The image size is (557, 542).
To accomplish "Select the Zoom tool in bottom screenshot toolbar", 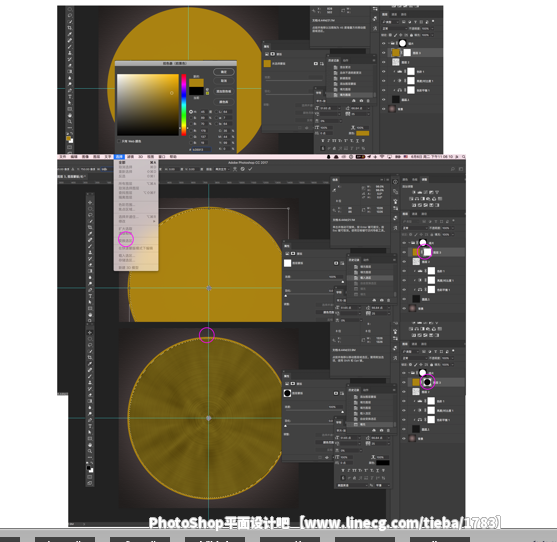I will point(90,451).
